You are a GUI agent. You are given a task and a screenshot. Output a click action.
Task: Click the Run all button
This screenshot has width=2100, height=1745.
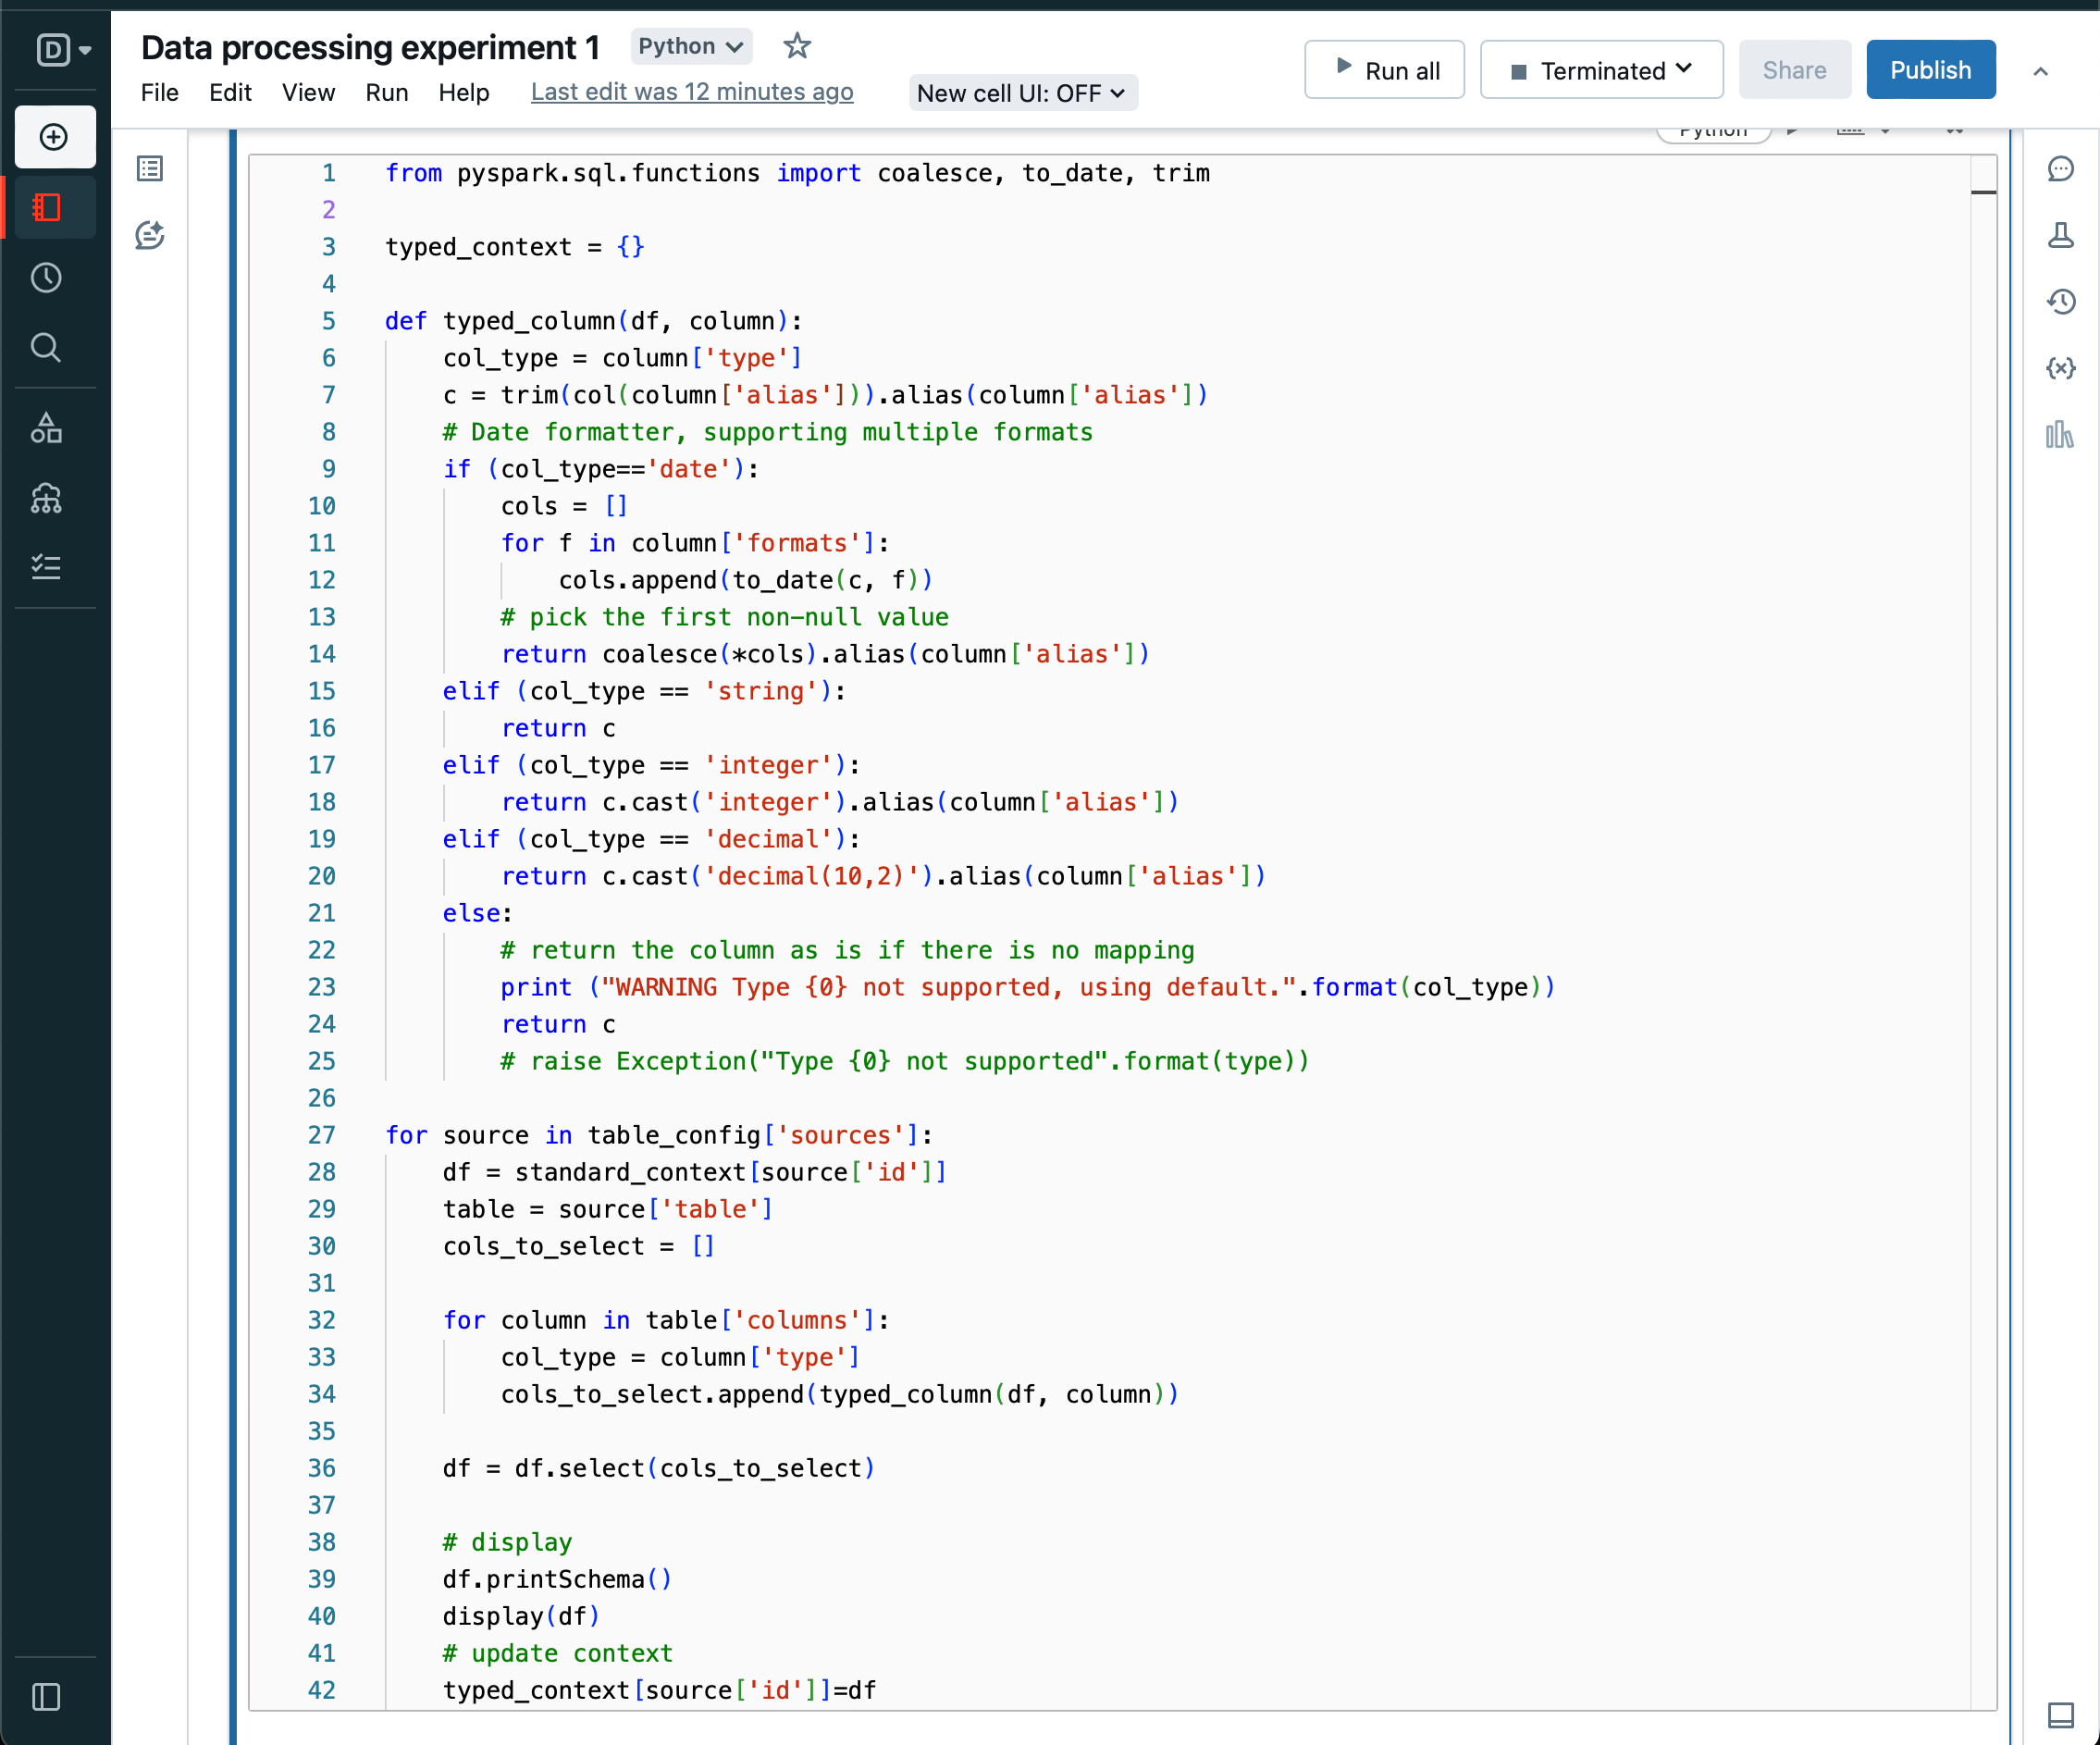[1384, 70]
